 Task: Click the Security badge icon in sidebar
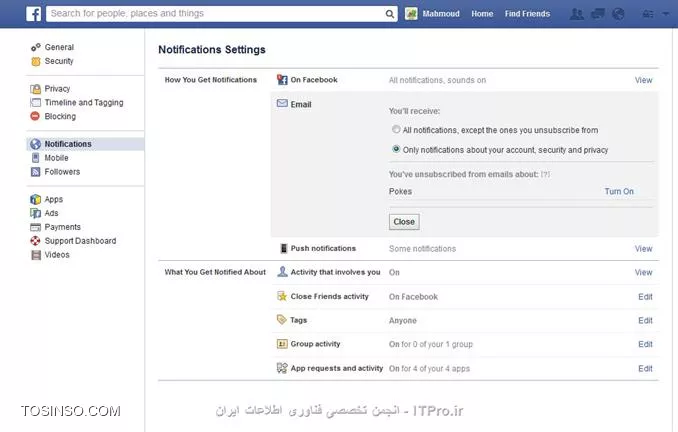(35, 61)
